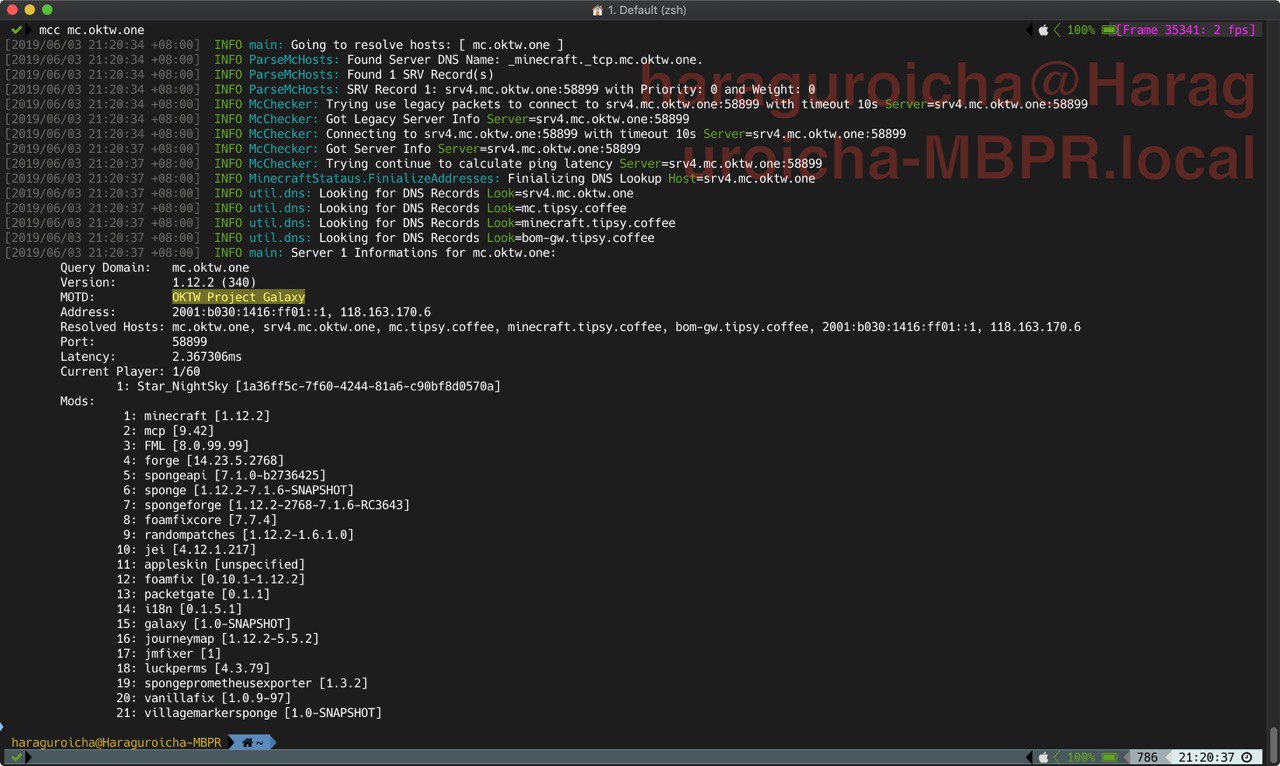
Task: Click window title '1. Default (zsh)'
Action: coord(648,10)
